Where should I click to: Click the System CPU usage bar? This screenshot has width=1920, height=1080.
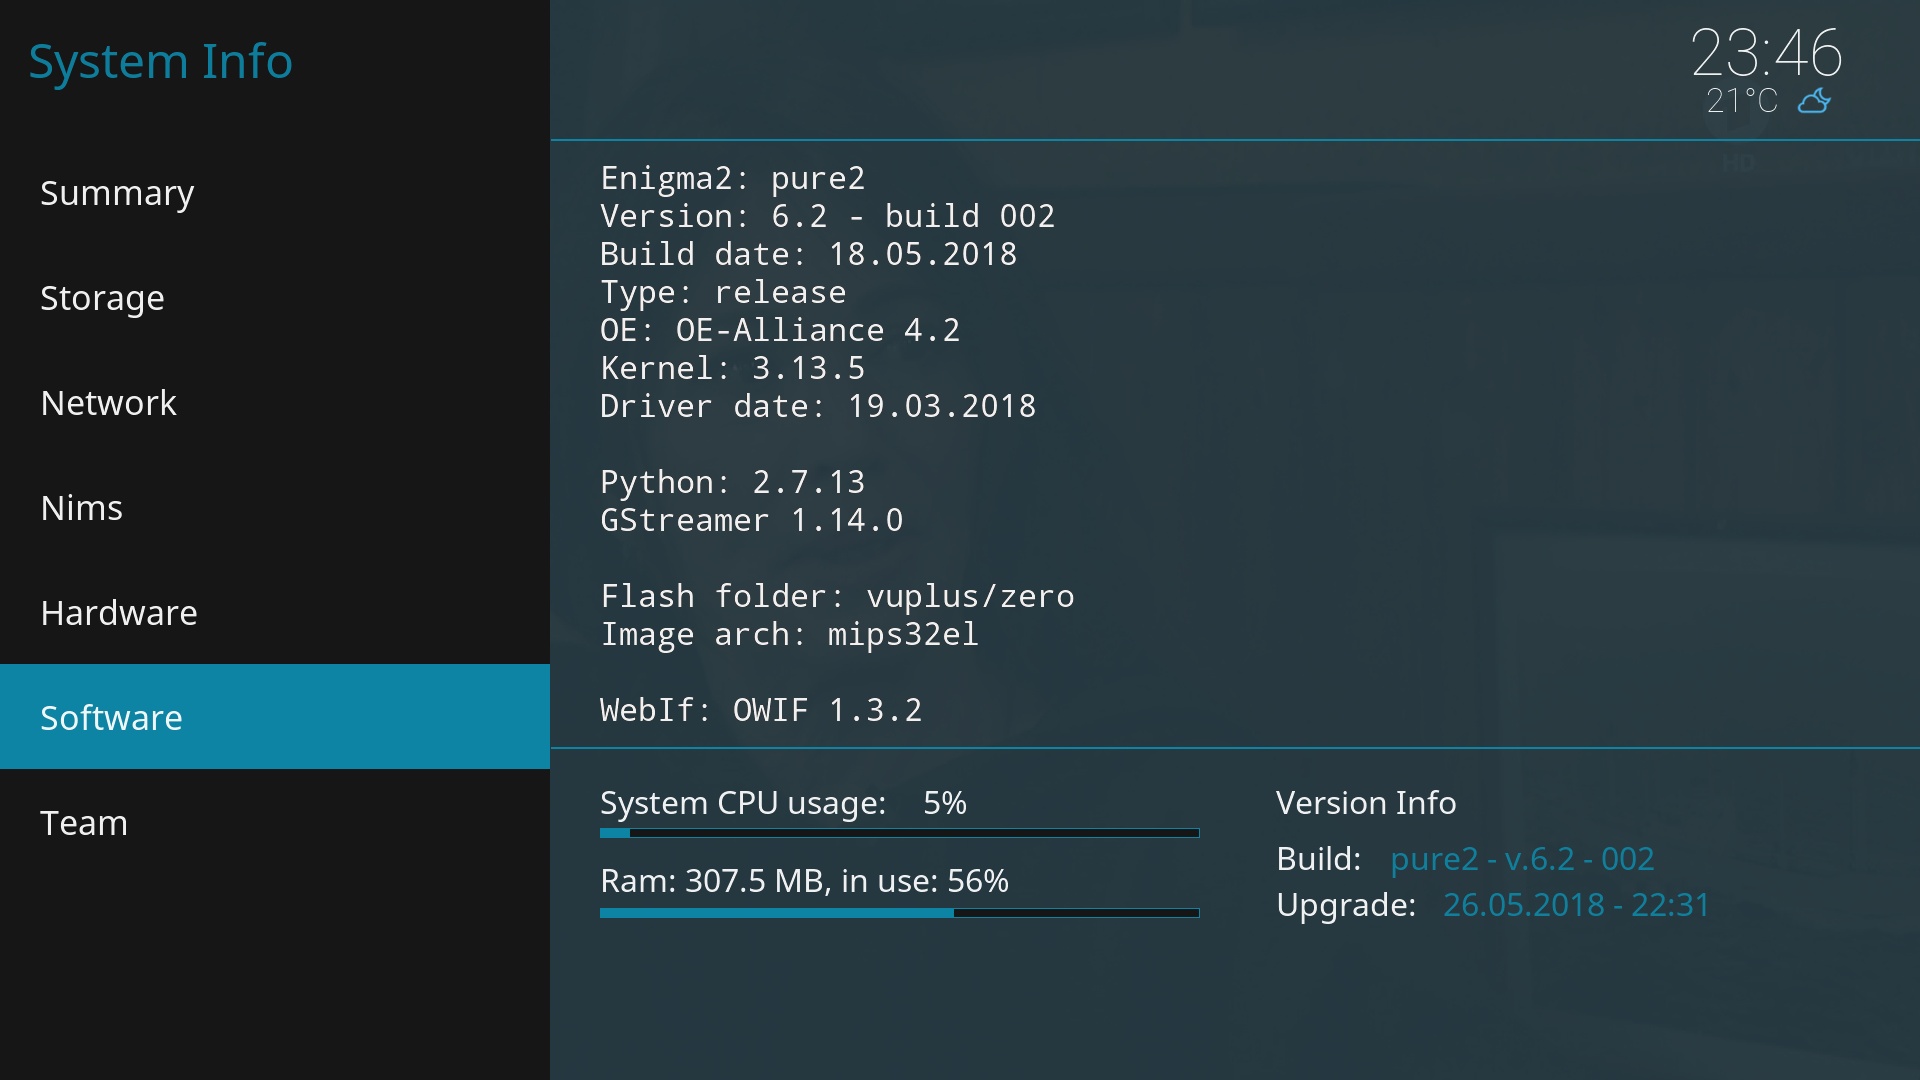(899, 832)
